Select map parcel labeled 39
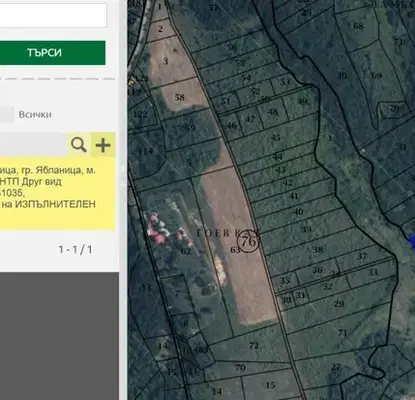The height and width of the screenshot is (400, 415). [x=306, y=229]
